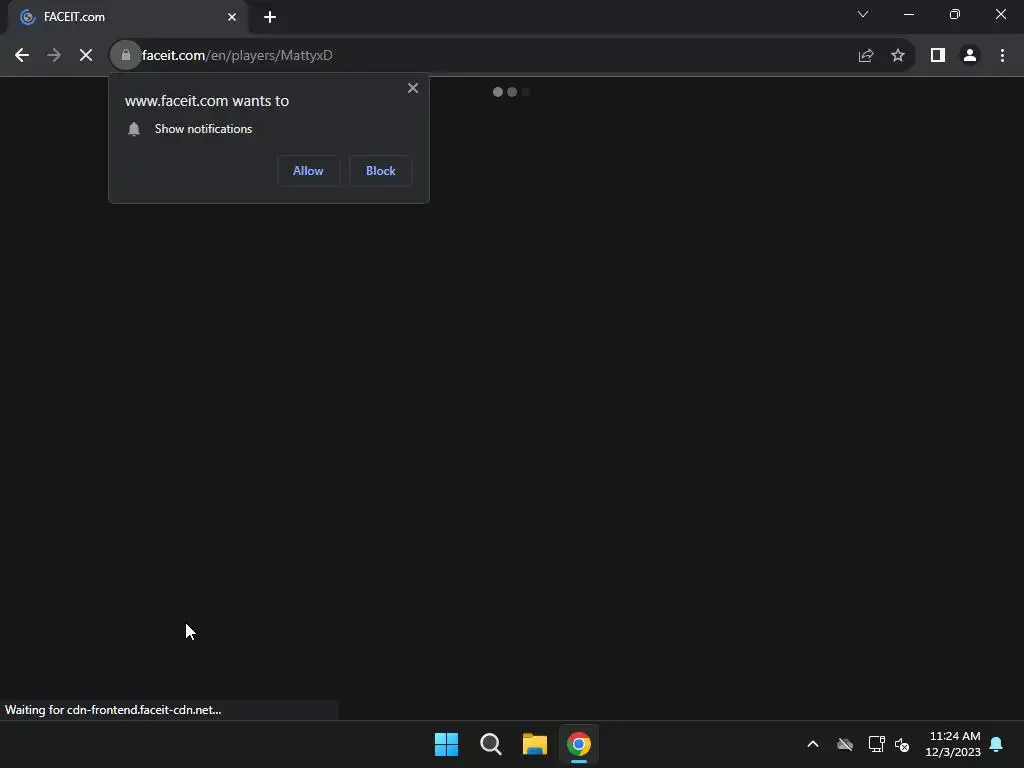1024x768 pixels.
Task: Click the 'Show notifications' text
Action: coord(203,129)
